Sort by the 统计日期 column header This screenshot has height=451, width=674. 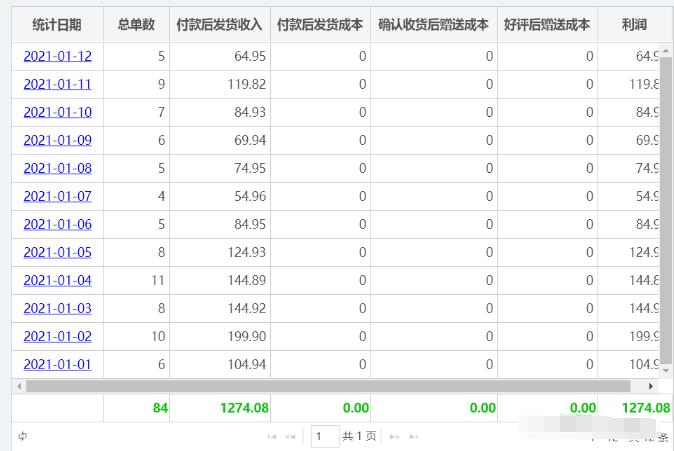tap(57, 24)
